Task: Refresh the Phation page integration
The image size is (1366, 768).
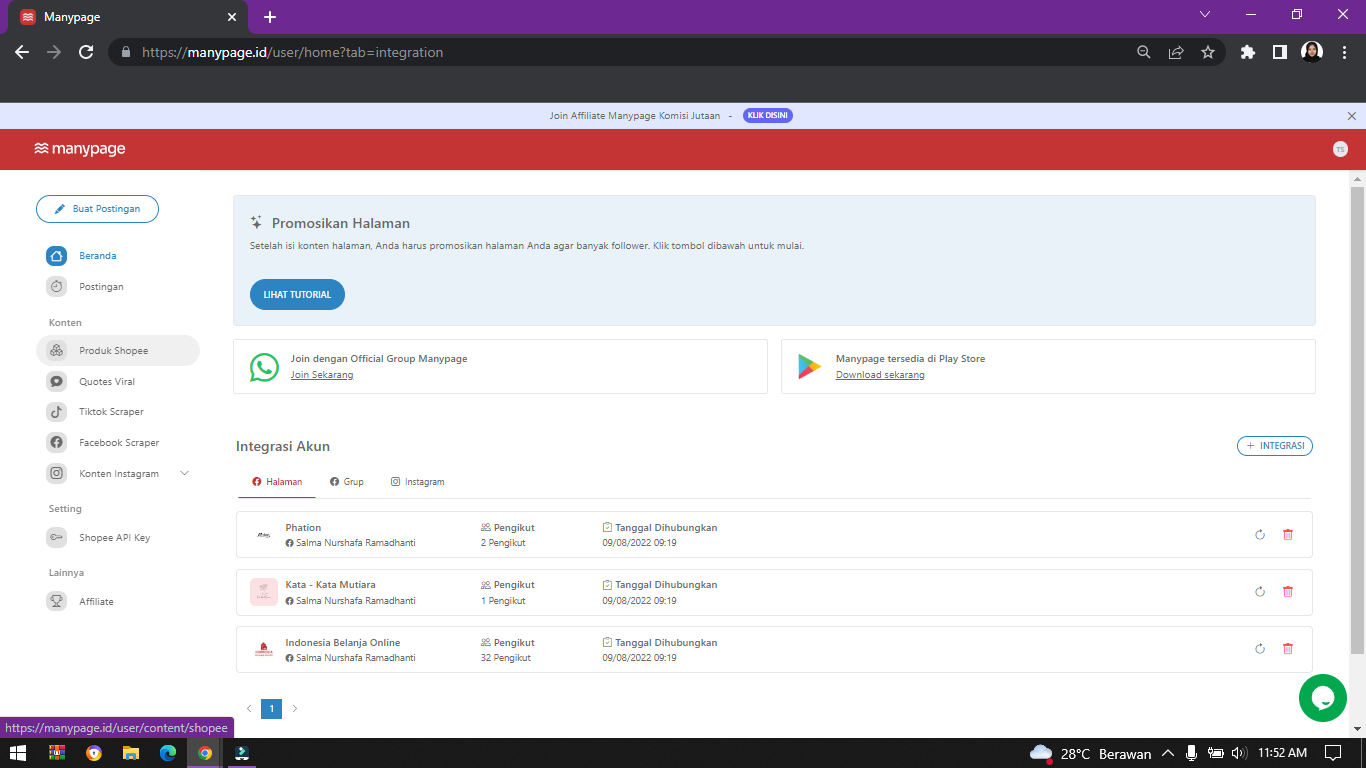Action: (1260, 535)
